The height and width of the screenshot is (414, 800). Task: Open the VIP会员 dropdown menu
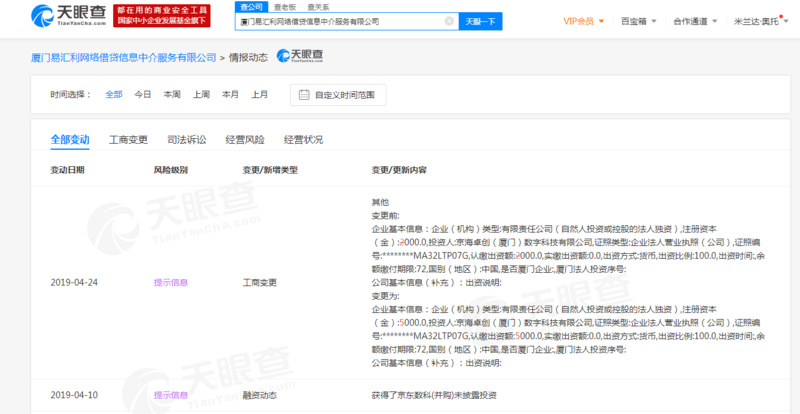point(584,21)
